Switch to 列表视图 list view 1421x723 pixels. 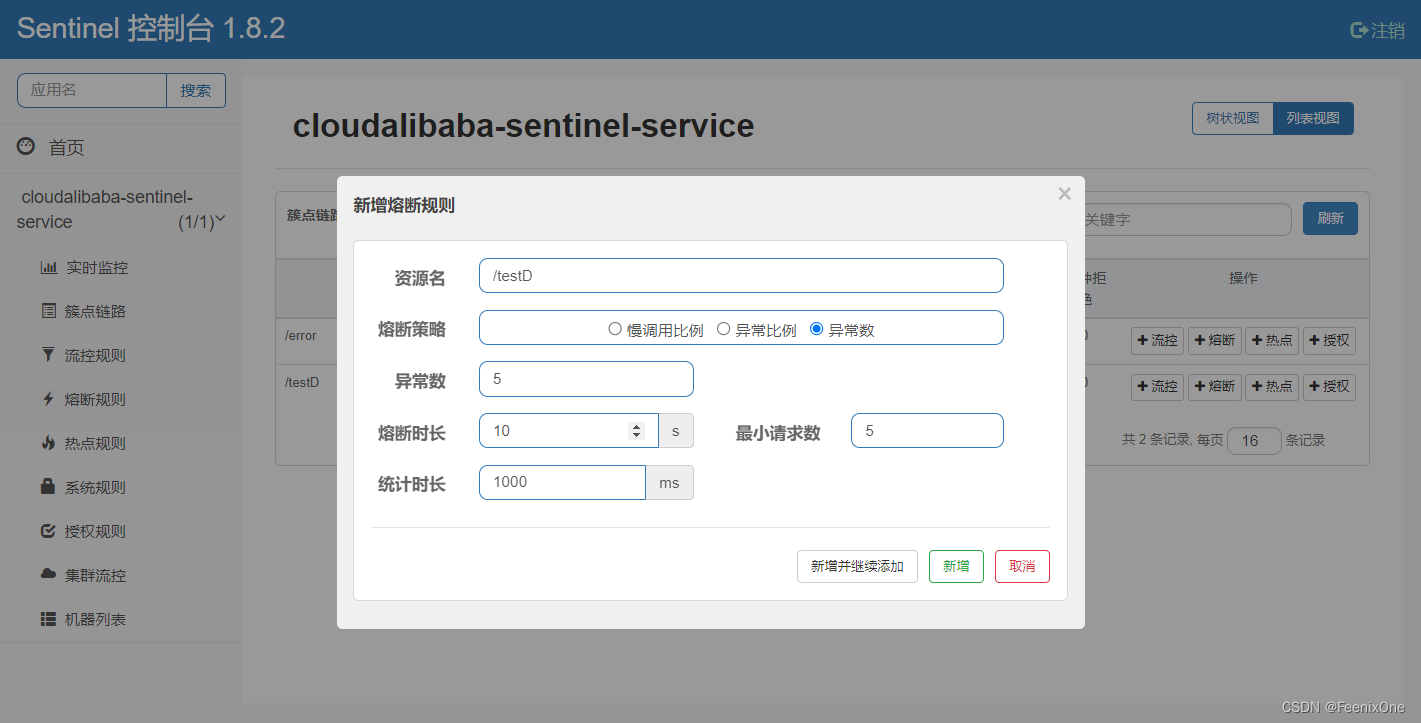tap(1313, 118)
